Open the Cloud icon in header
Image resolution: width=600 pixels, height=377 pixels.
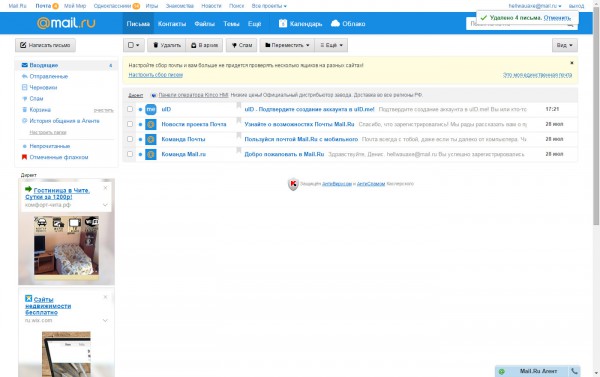pyautogui.click(x=335, y=23)
